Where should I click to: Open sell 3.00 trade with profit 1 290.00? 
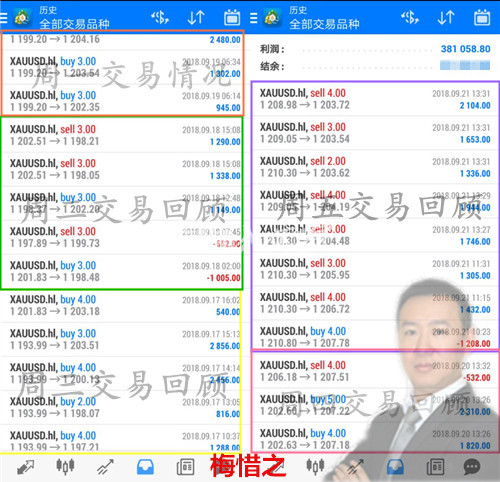click(122, 135)
